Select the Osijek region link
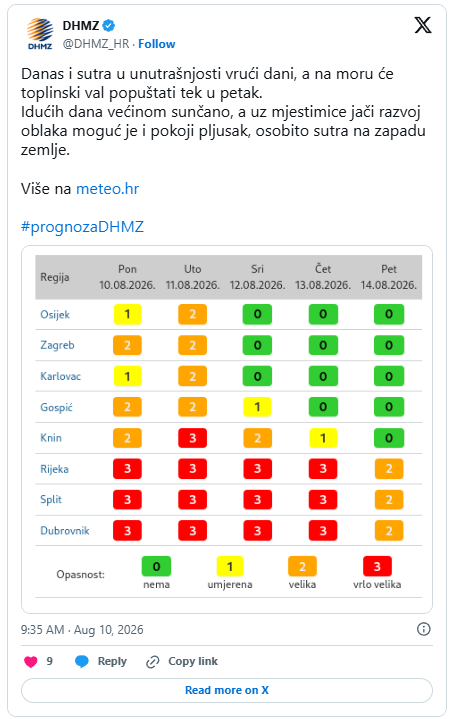Viewport: 455px width, 719px height. pyautogui.click(x=55, y=315)
